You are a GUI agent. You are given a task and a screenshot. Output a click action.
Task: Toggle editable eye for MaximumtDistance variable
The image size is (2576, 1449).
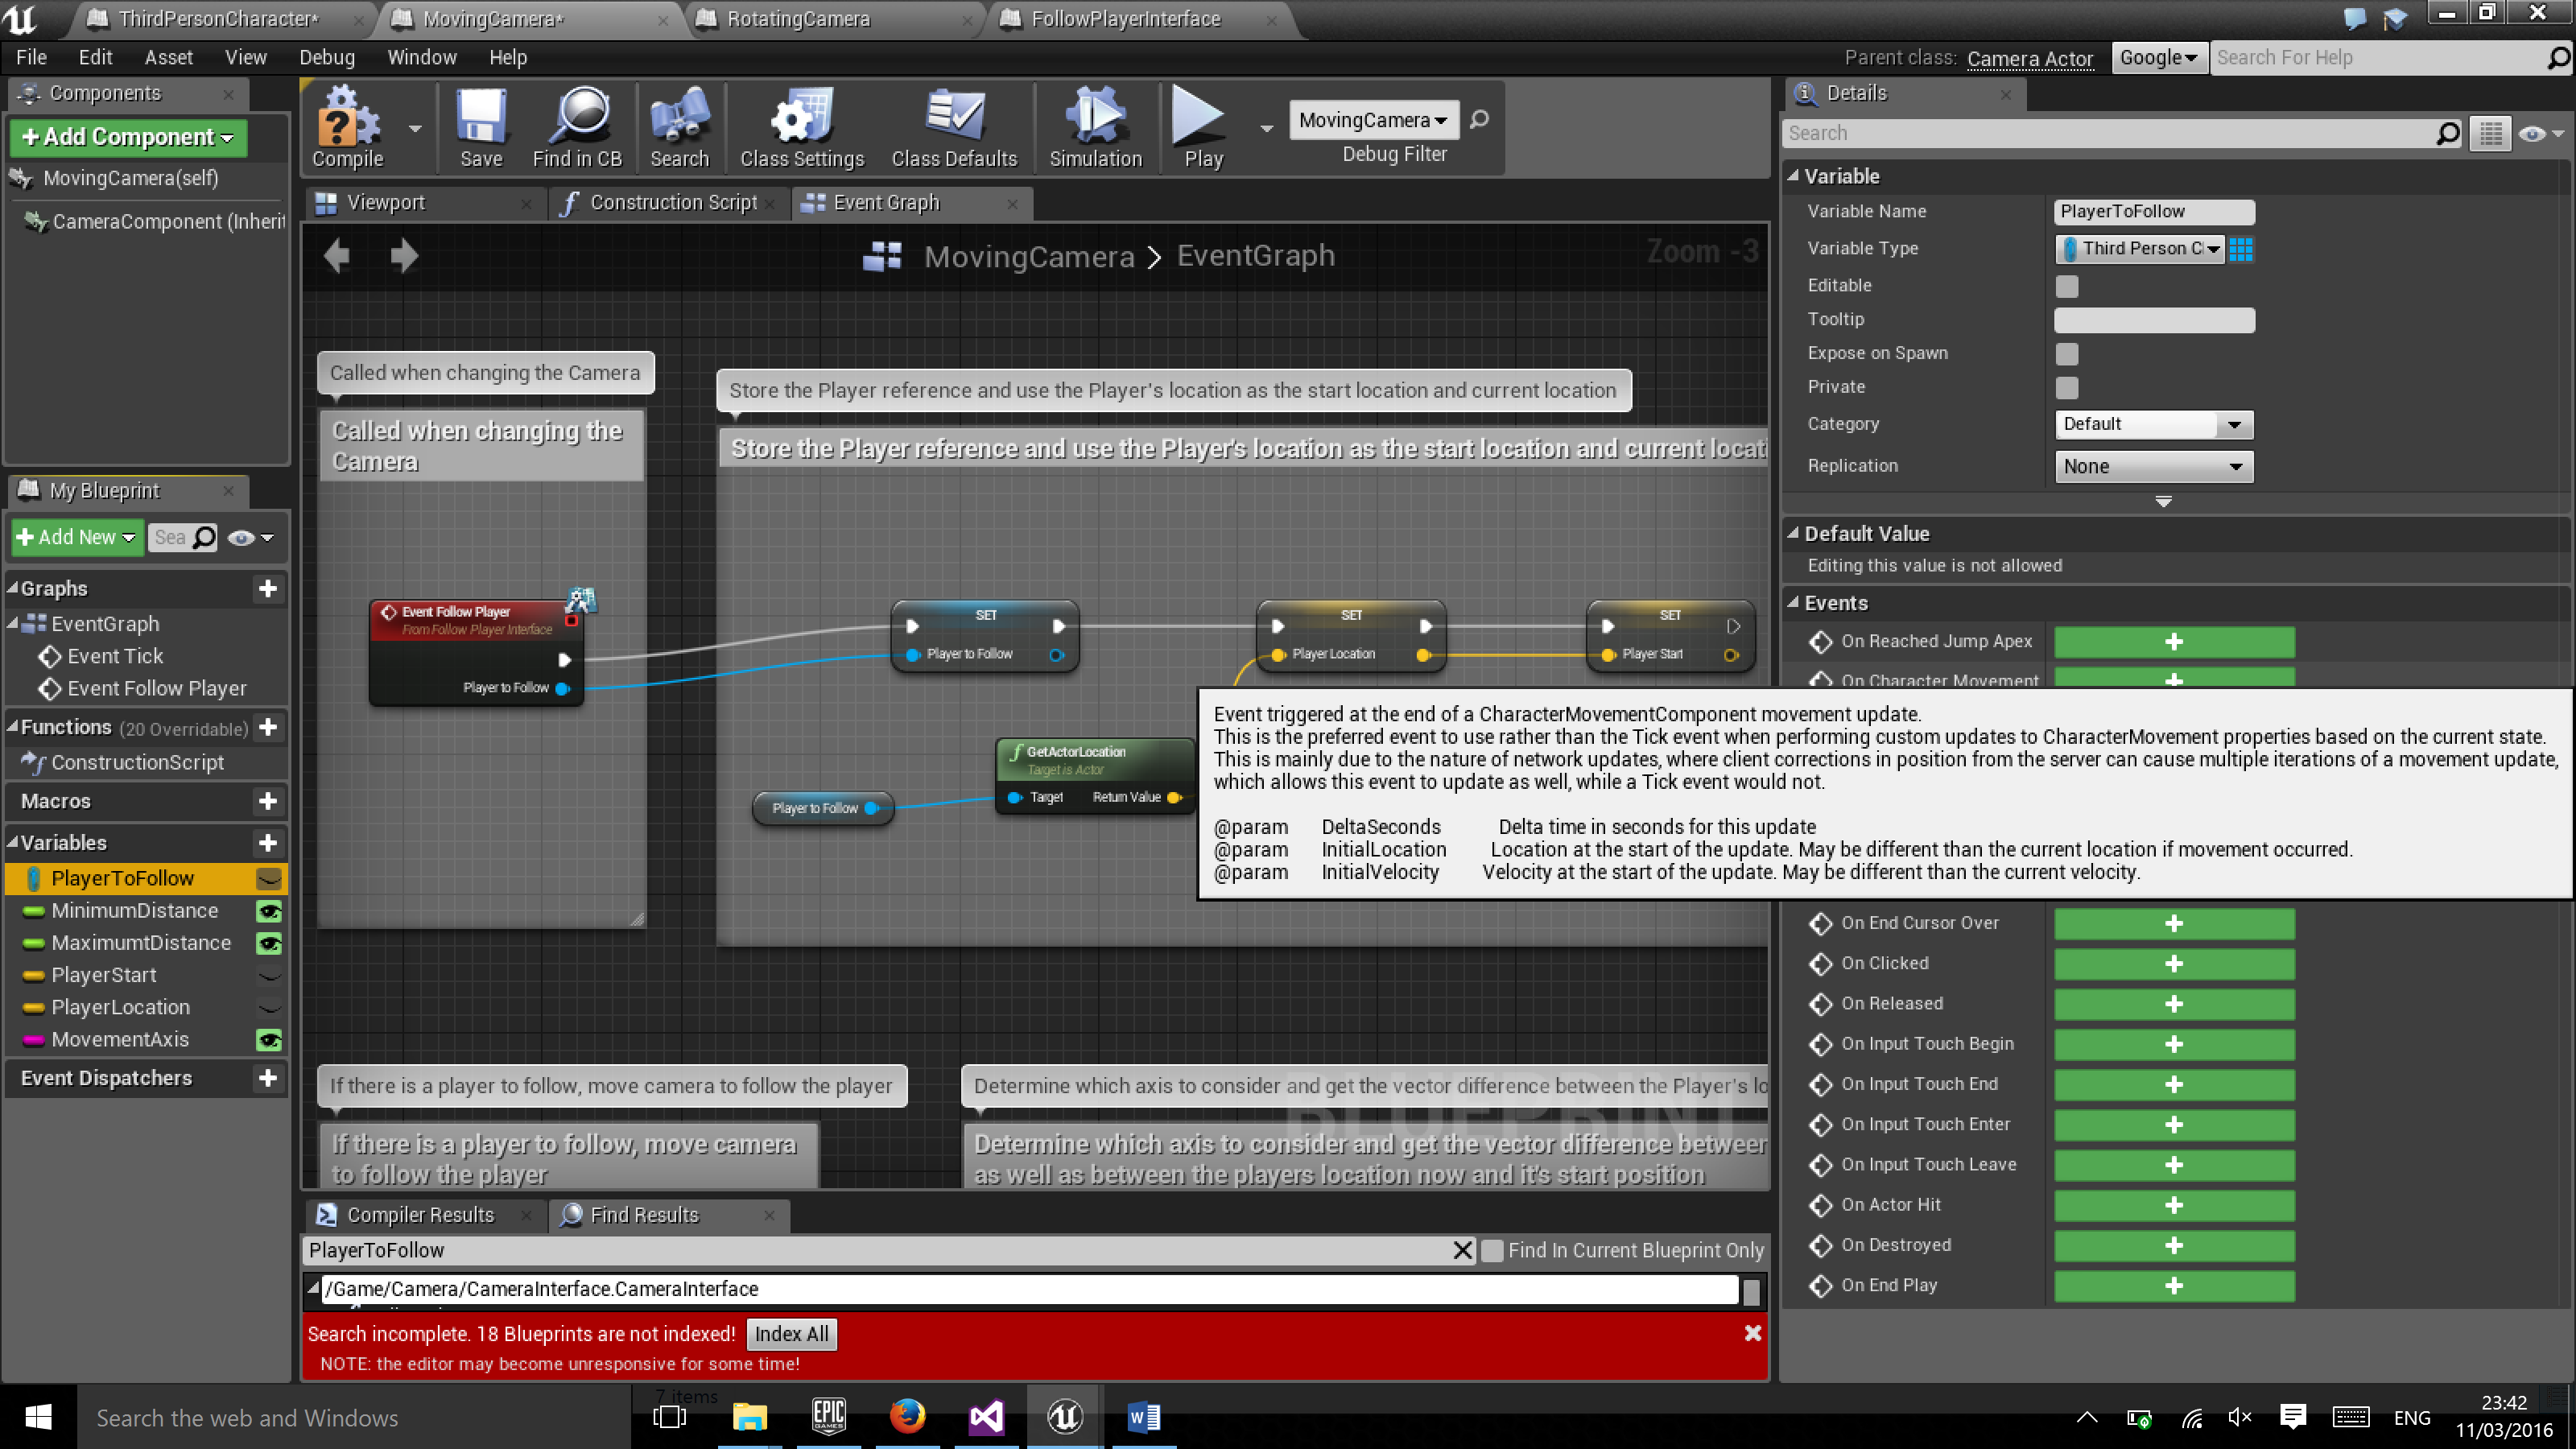click(268, 943)
